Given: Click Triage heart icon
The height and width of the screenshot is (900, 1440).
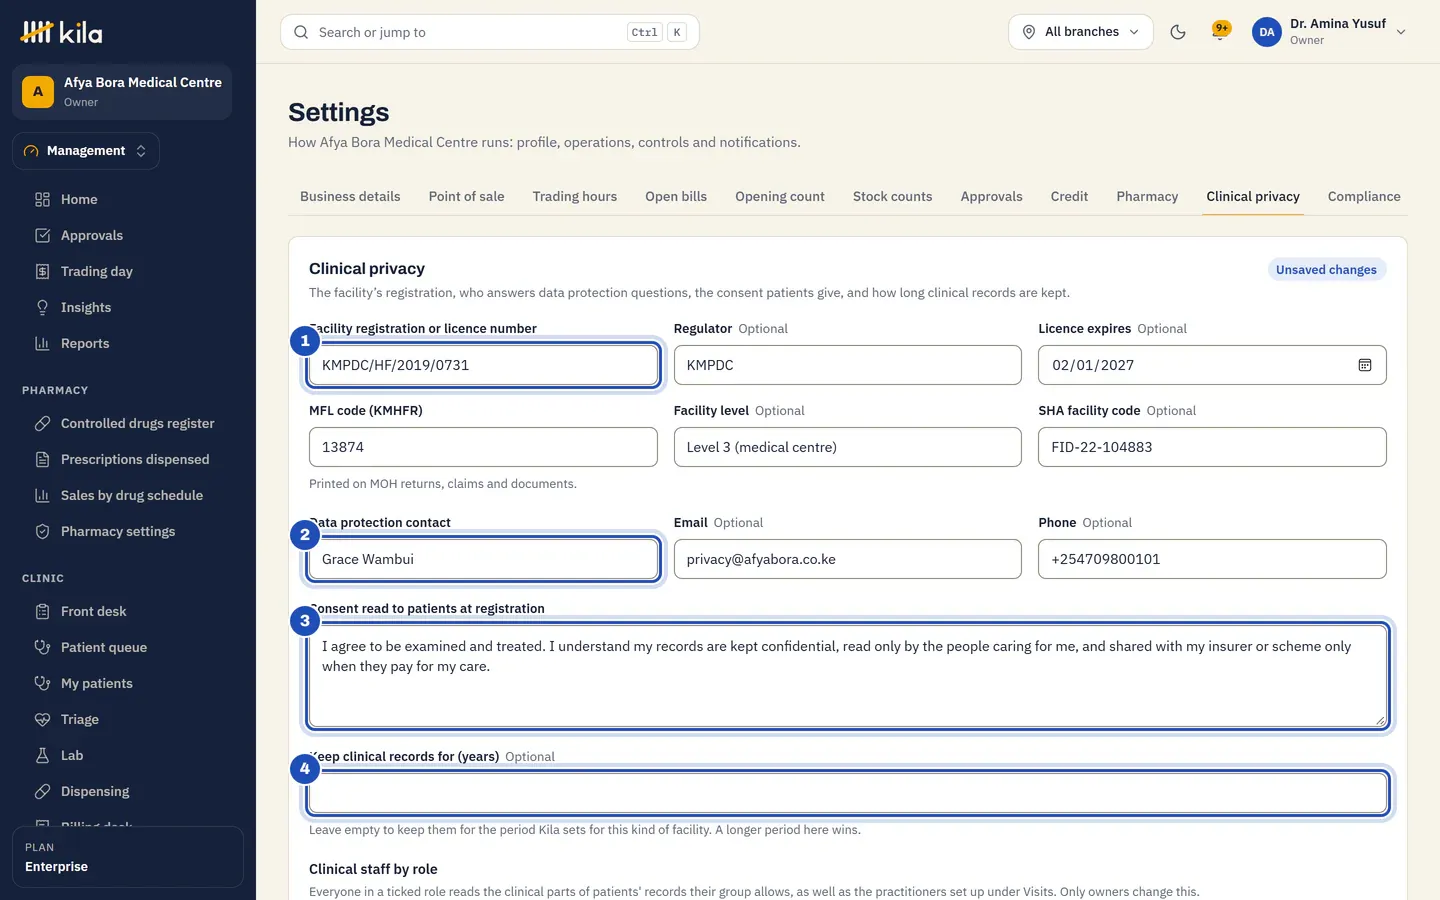Looking at the screenshot, I should [x=42, y=719].
